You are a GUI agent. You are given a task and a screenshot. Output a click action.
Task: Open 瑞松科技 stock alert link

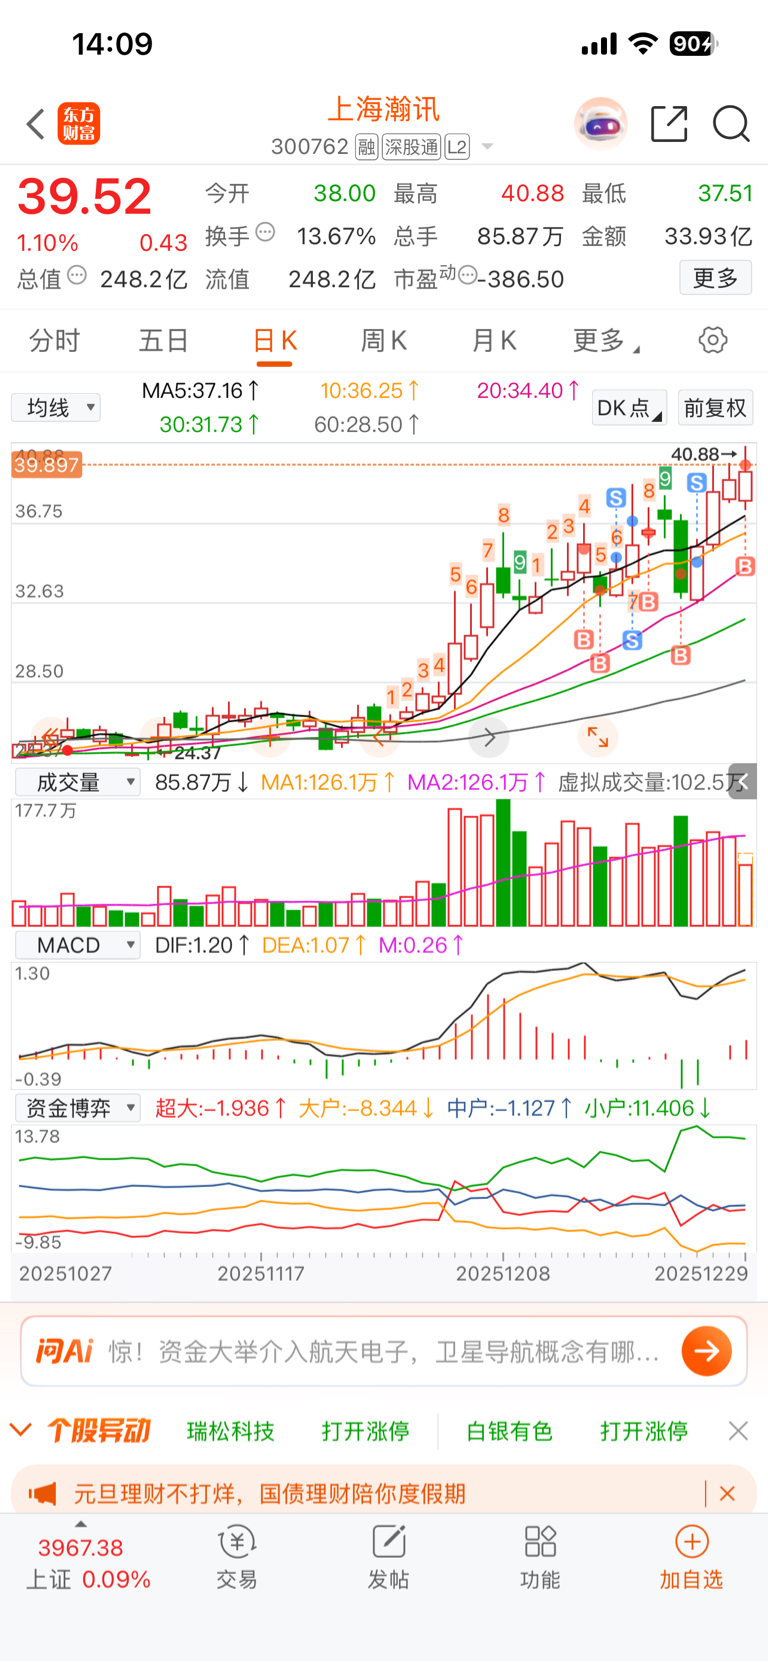[231, 1431]
